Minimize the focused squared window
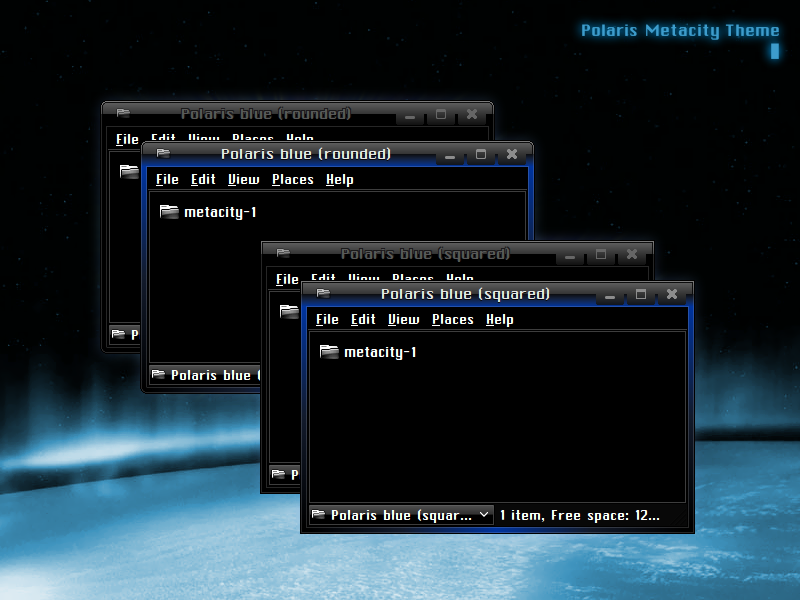This screenshot has width=800, height=600. click(x=610, y=295)
